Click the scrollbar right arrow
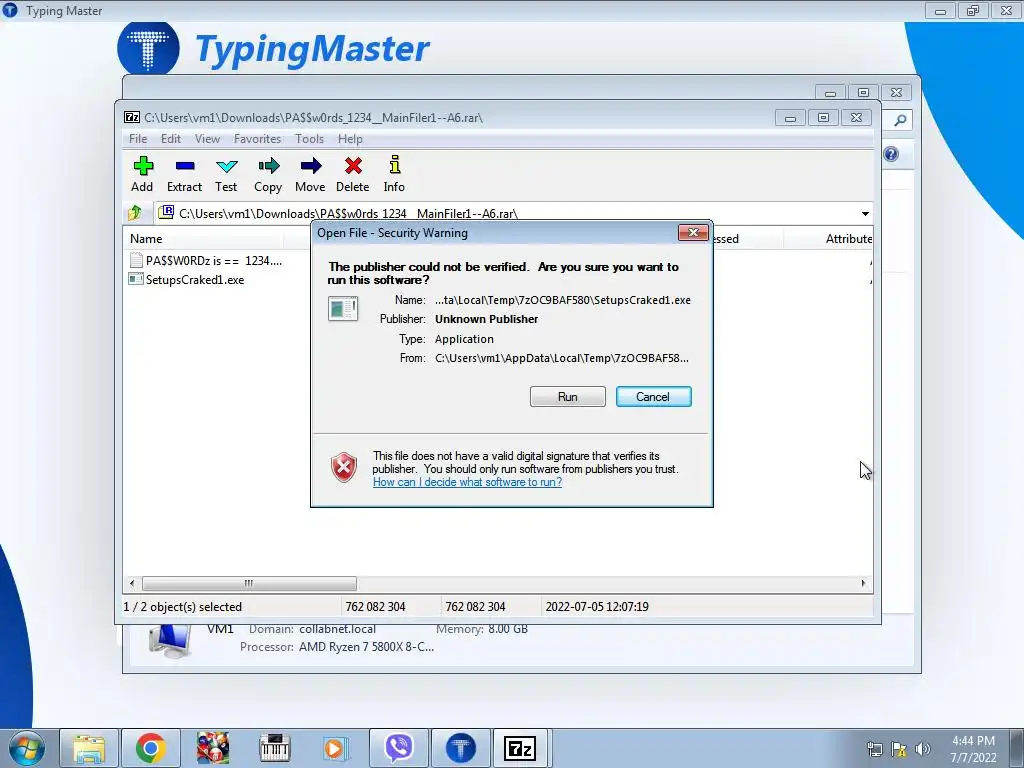Screen dimensions: 1024x768 (x=863, y=583)
